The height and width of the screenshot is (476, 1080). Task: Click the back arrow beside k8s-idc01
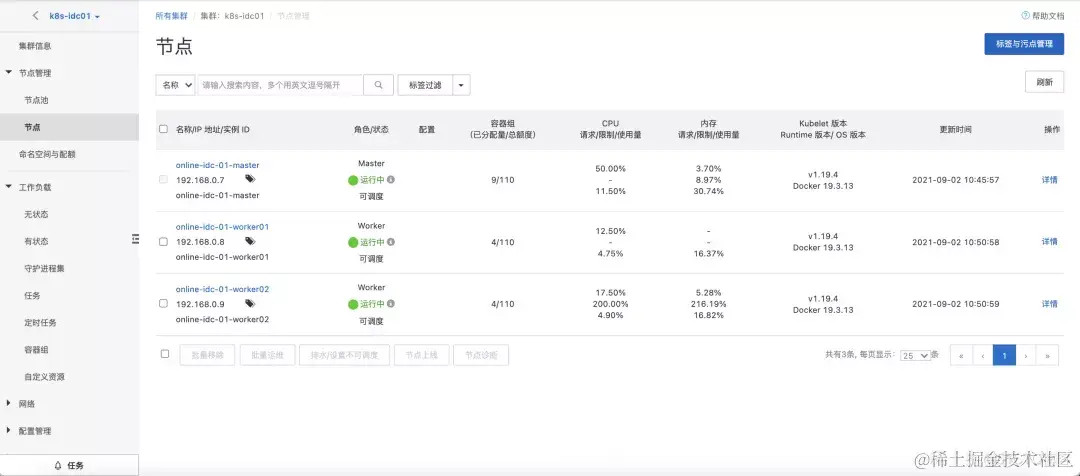(36, 16)
